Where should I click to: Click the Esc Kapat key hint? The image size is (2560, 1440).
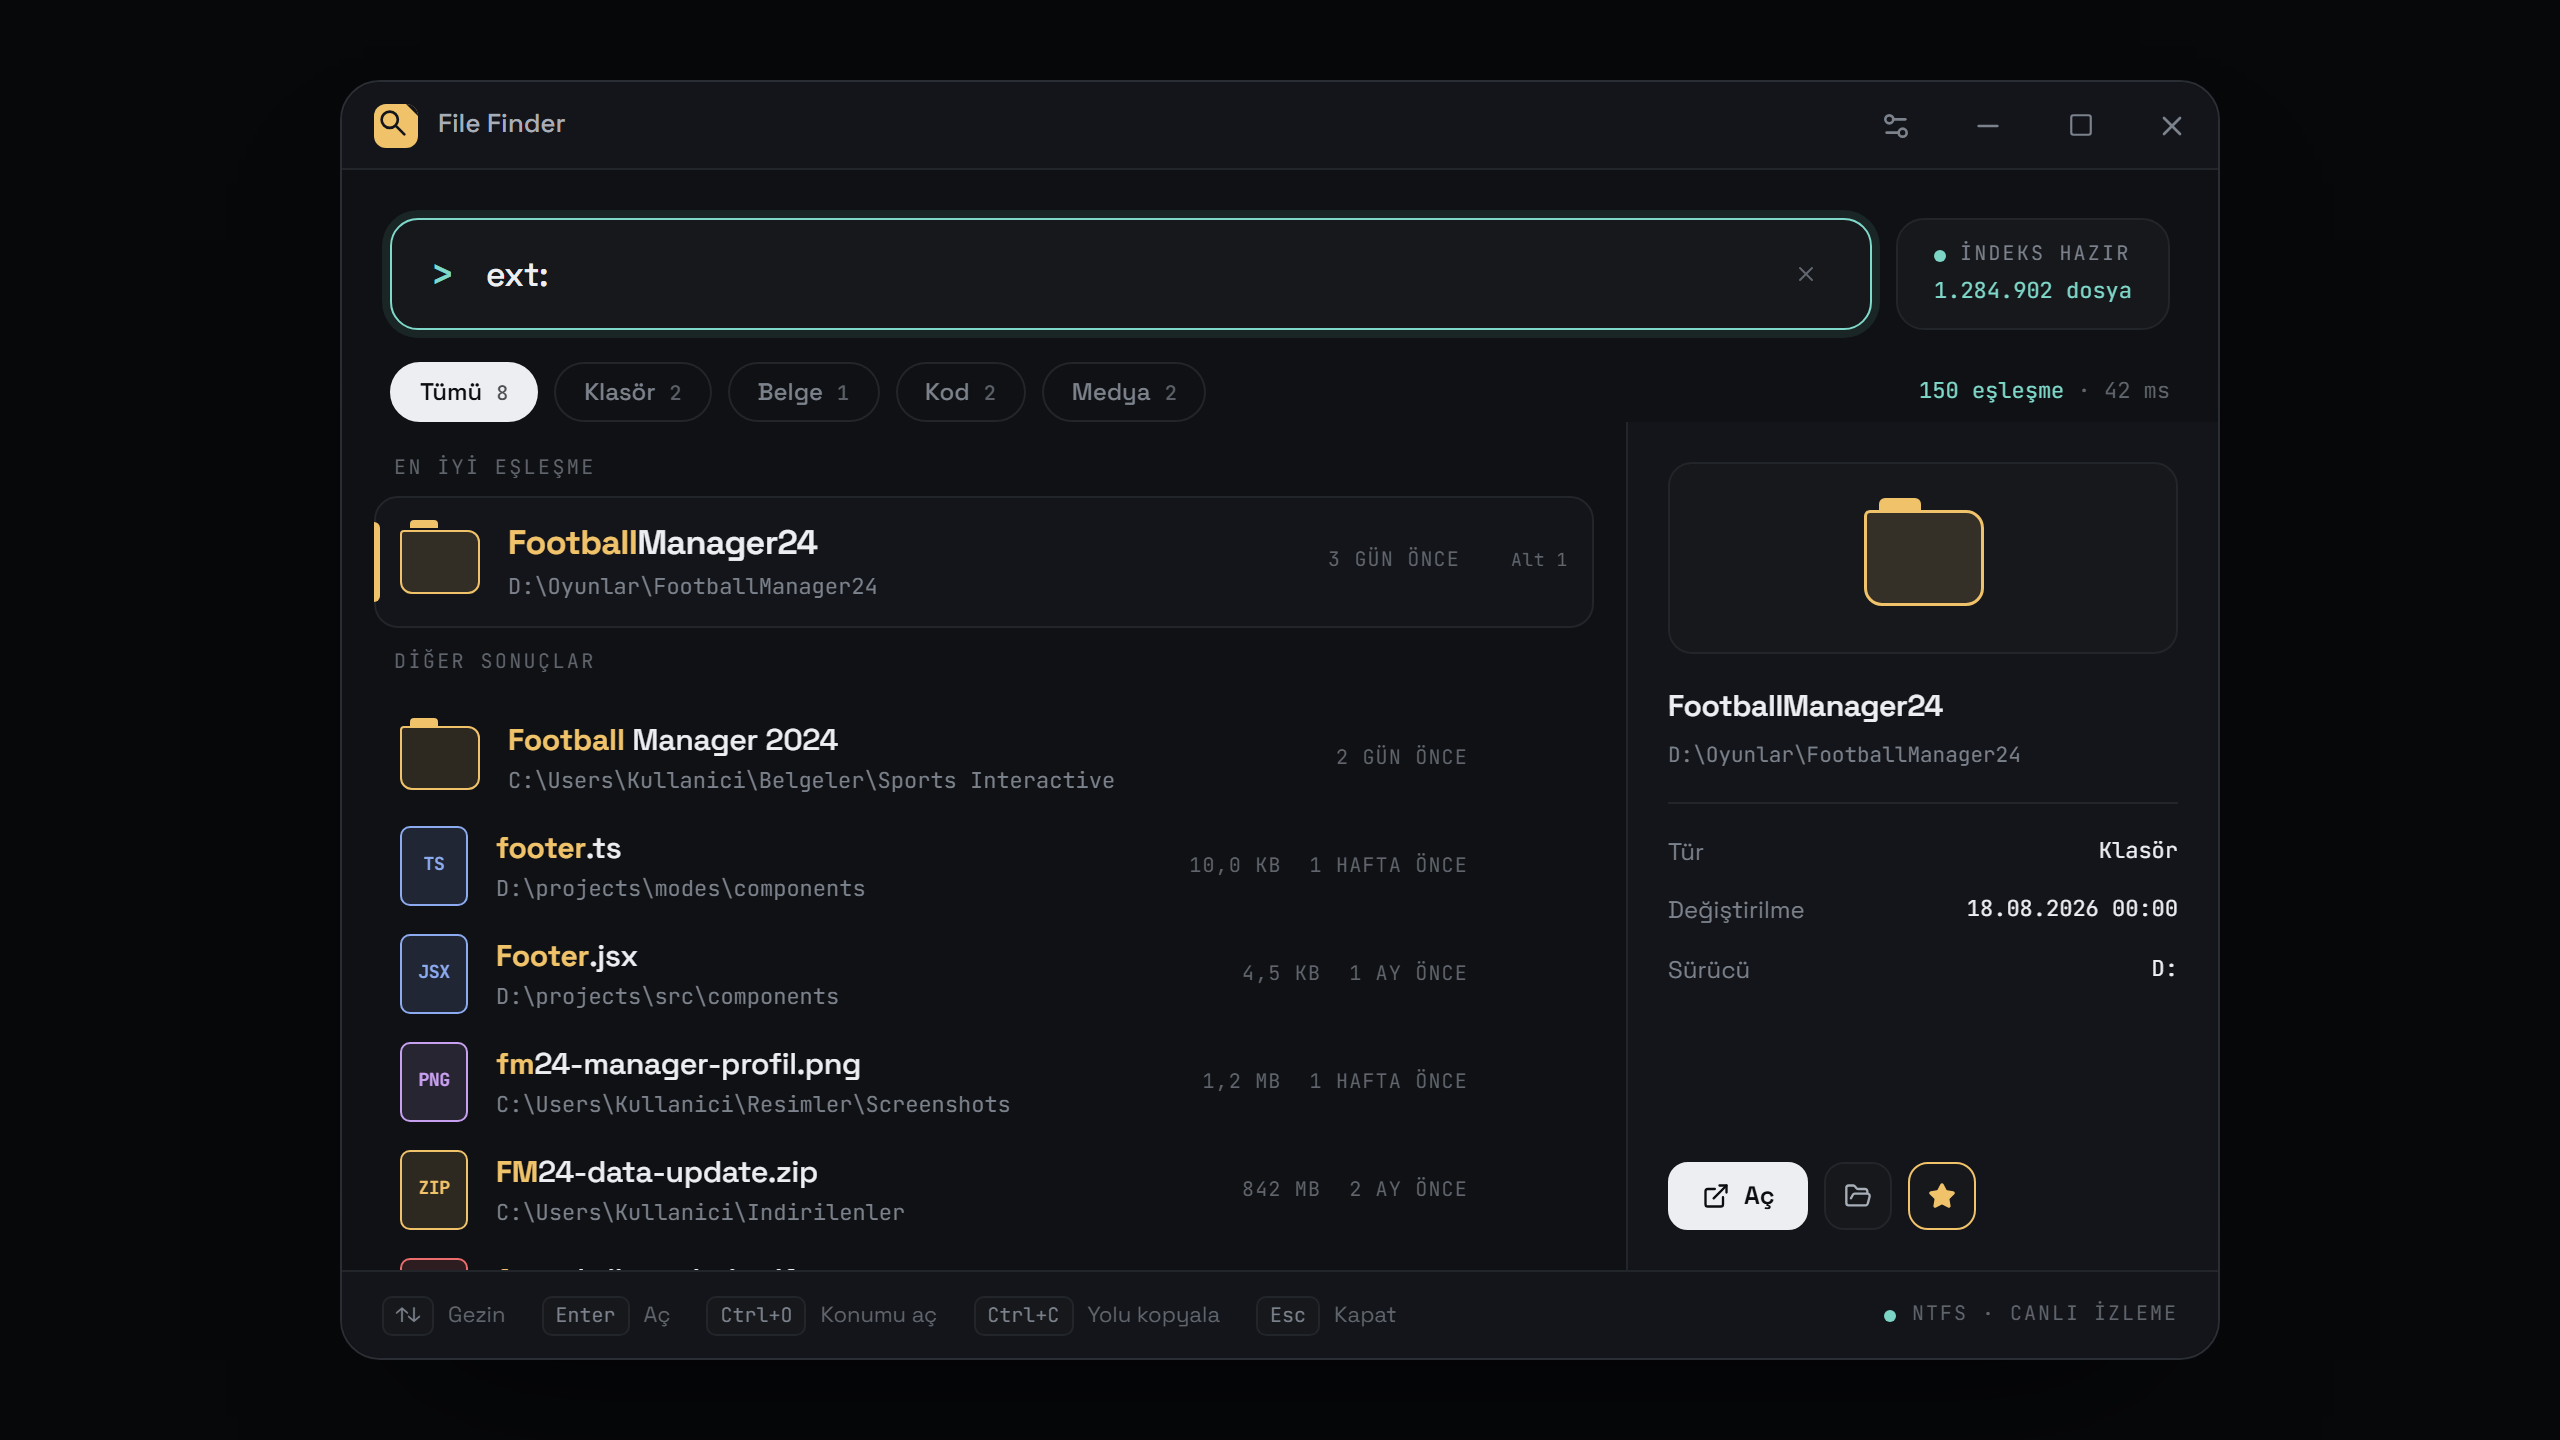pyautogui.click(x=1326, y=1315)
